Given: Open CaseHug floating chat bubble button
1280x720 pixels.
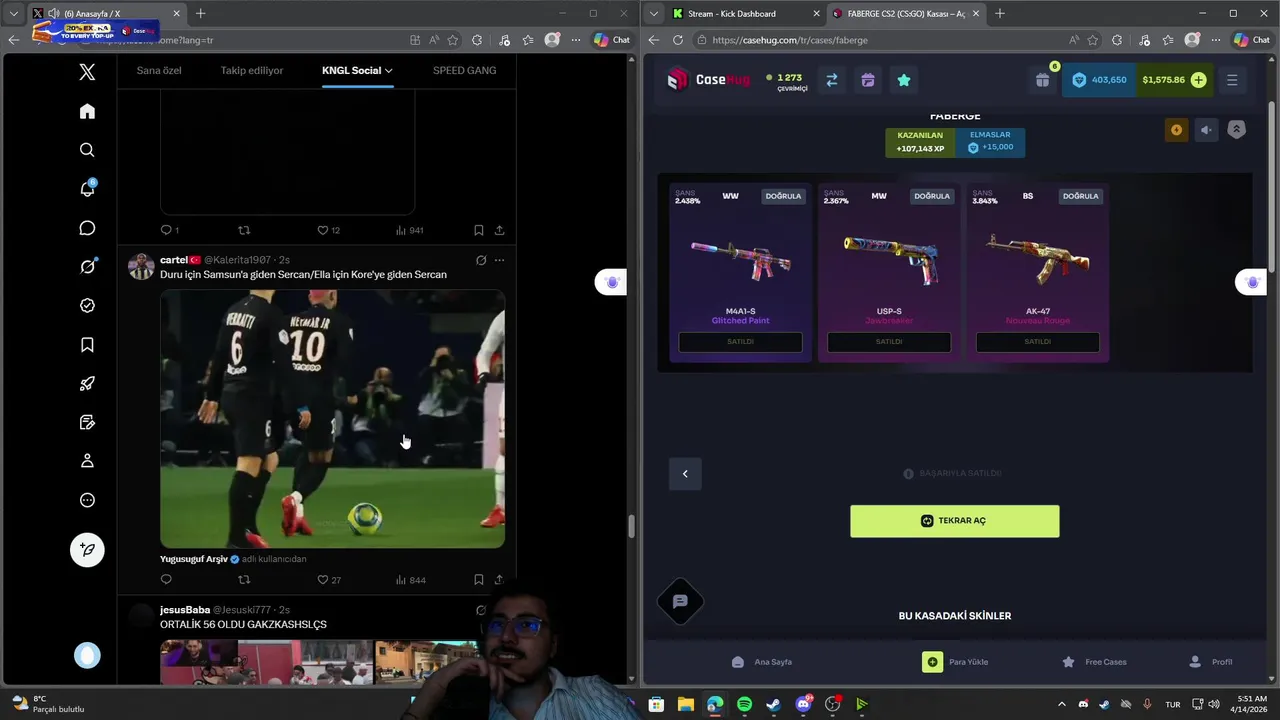Looking at the screenshot, I should click(680, 601).
